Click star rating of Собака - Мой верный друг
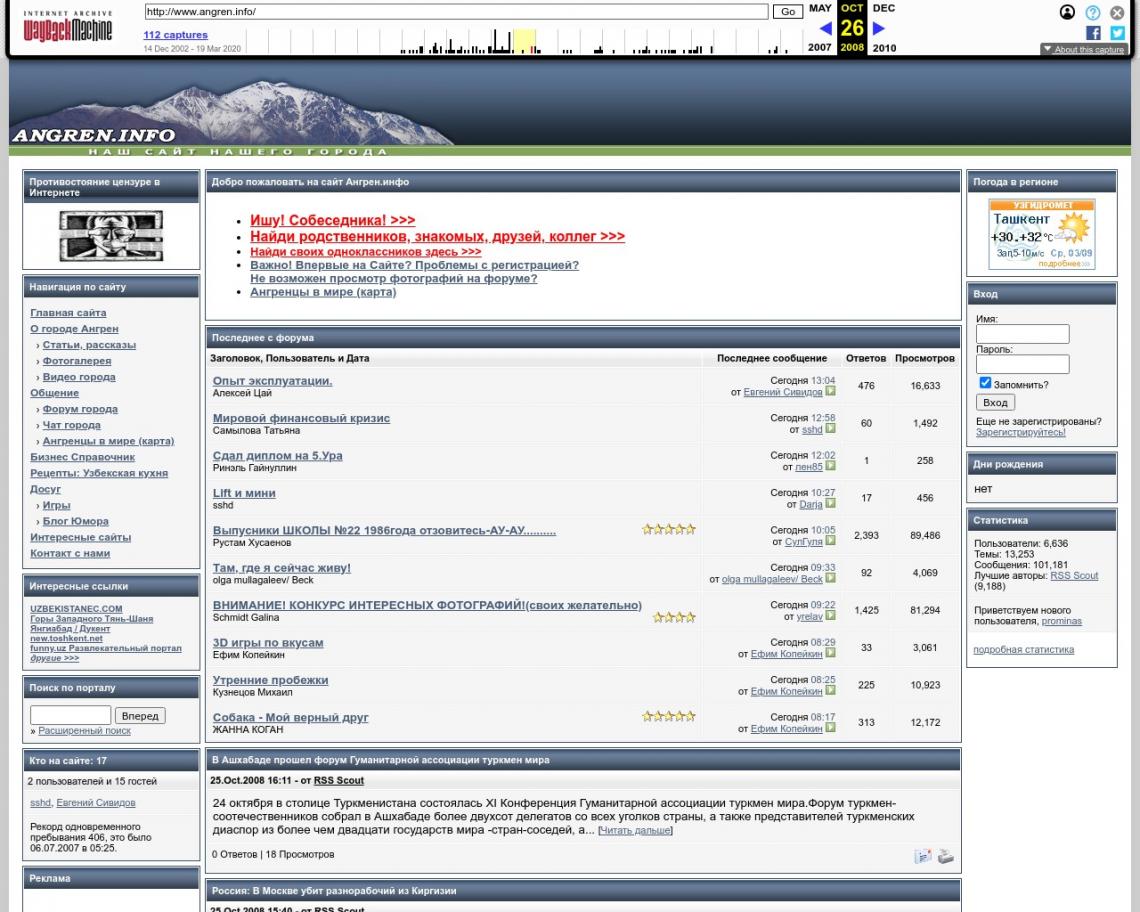The height and width of the screenshot is (912, 1140). pyautogui.click(x=669, y=716)
